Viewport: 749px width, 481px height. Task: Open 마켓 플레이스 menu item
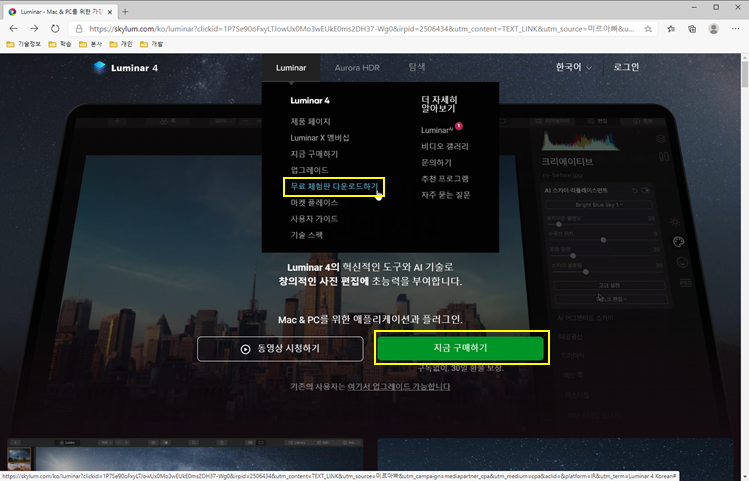point(314,203)
